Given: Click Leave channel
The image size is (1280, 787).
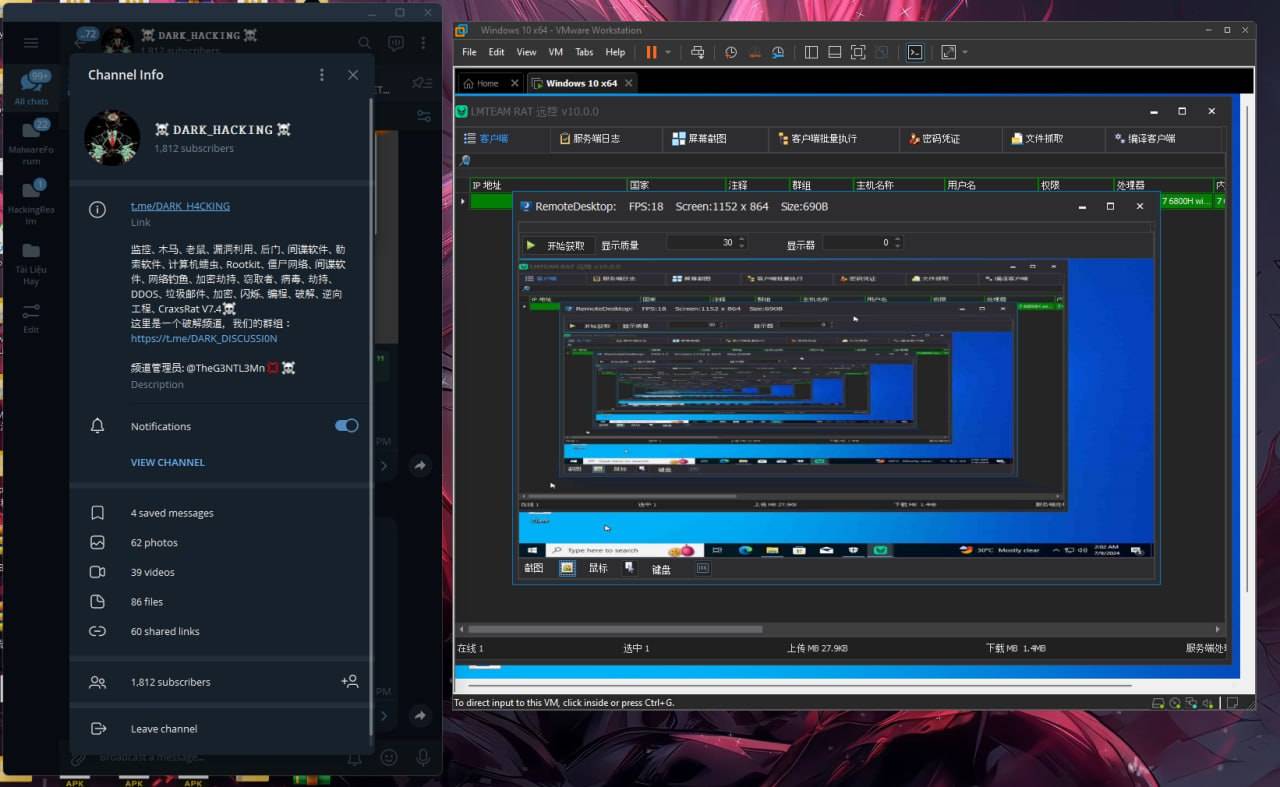Looking at the screenshot, I should tap(220, 729).
